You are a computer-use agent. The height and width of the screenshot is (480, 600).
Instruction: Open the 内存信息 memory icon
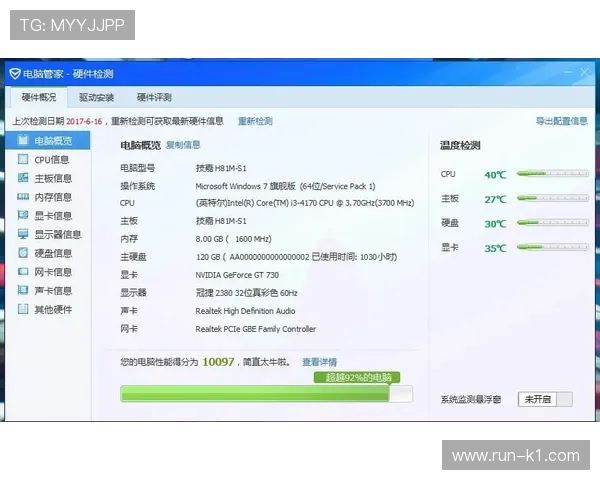(23, 196)
